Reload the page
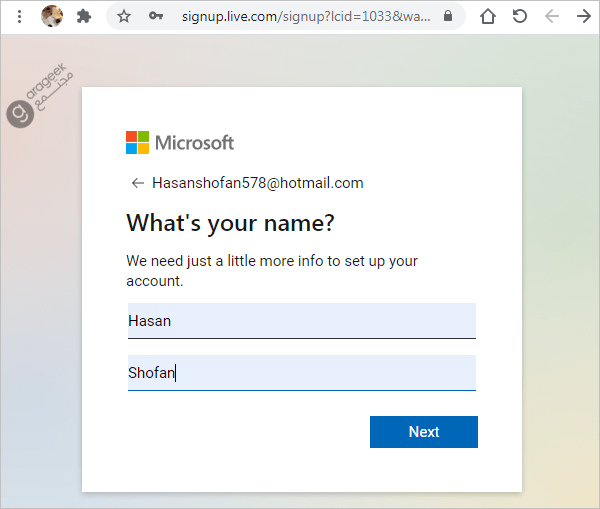Viewport: 600px width, 509px height. tap(520, 16)
